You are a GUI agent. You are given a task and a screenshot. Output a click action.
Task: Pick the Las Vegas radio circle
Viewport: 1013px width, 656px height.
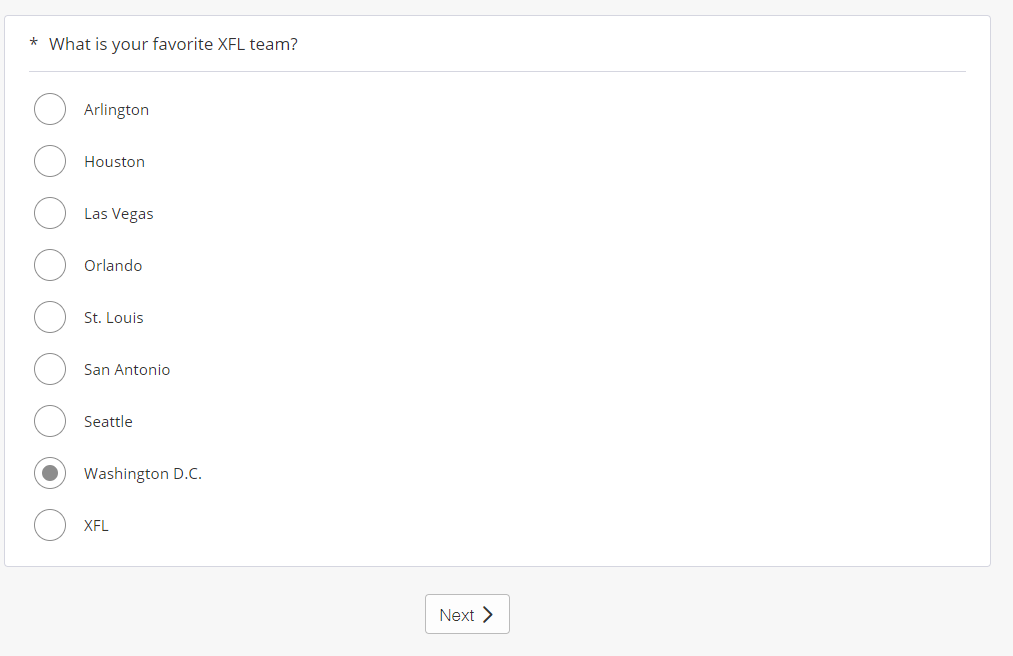pyautogui.click(x=50, y=213)
